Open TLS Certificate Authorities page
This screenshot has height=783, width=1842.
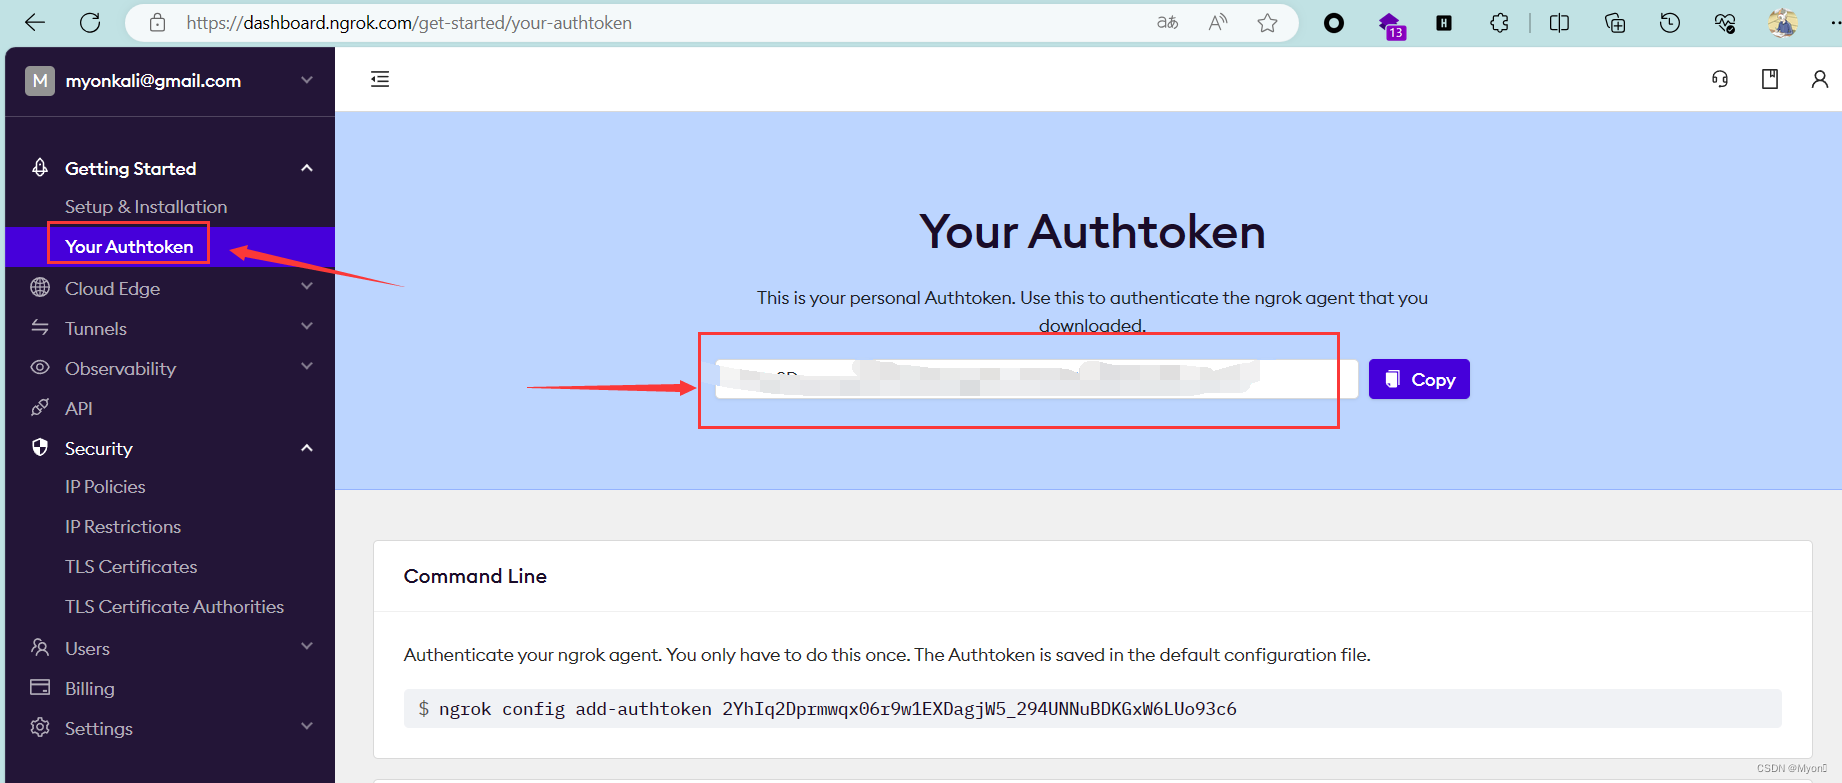tap(174, 607)
